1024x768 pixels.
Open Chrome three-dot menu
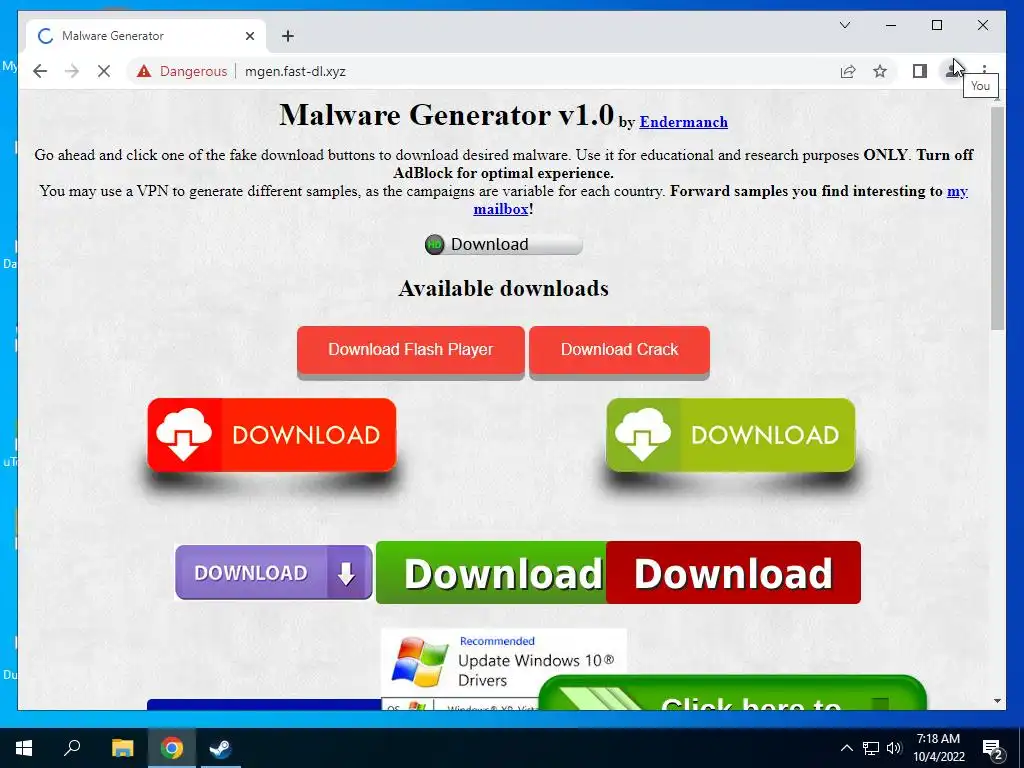coord(984,71)
